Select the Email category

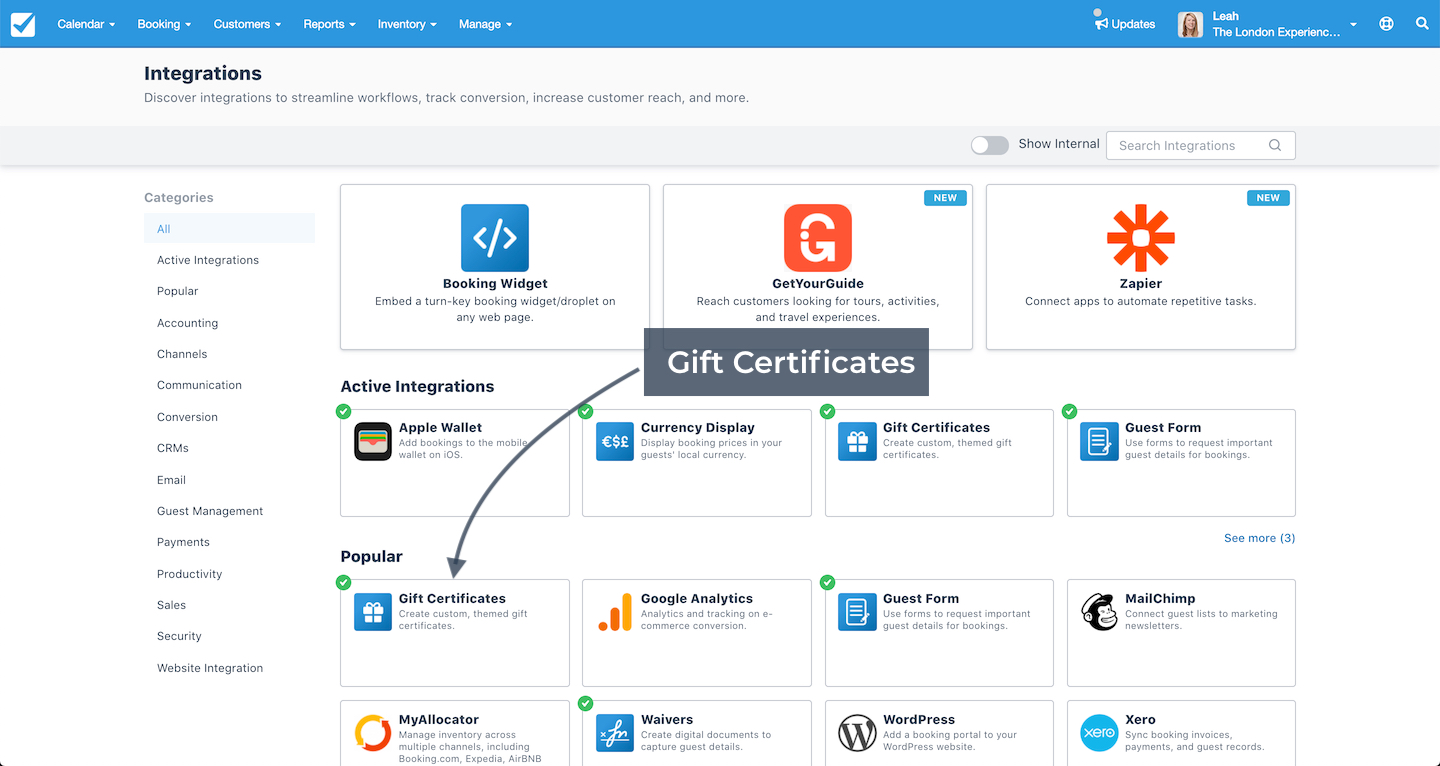coord(171,480)
